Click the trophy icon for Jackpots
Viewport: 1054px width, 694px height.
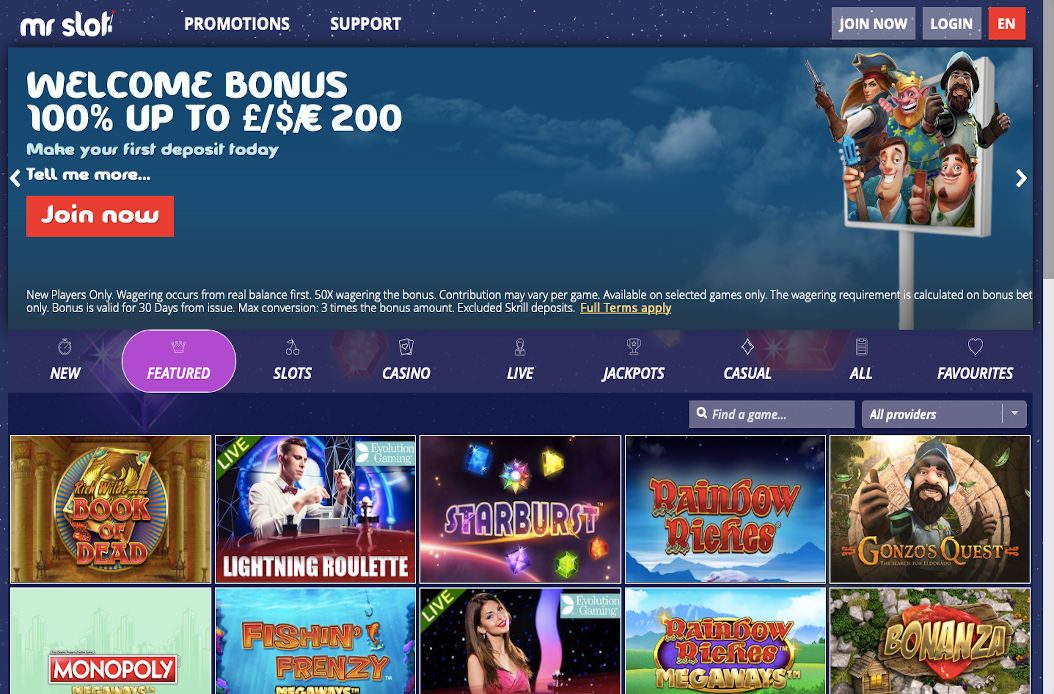pyautogui.click(x=633, y=346)
